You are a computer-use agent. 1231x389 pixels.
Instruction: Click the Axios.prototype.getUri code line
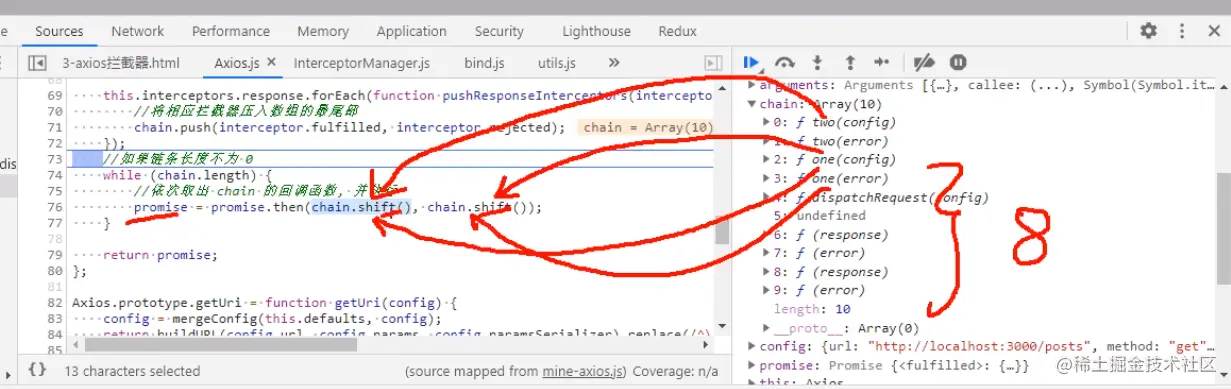point(264,302)
